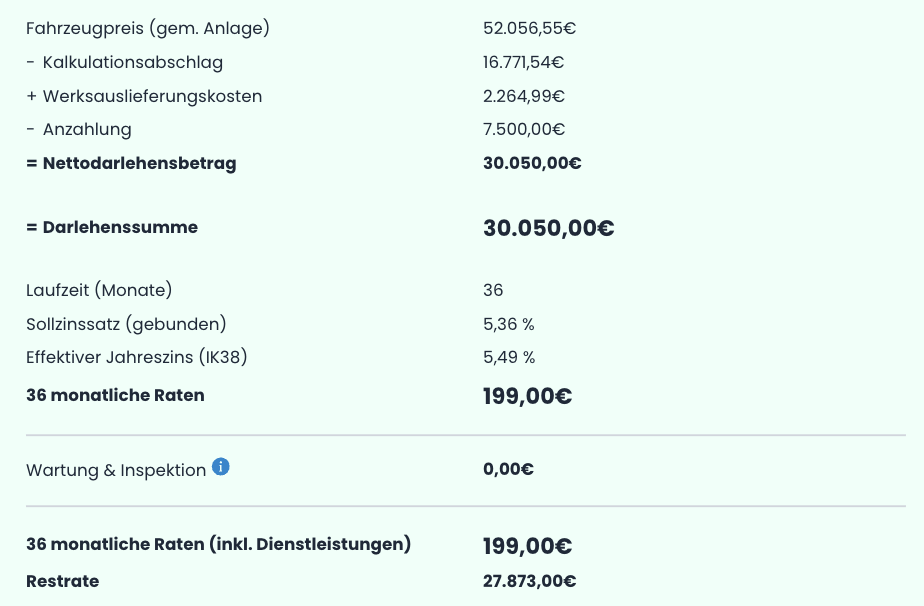The height and width of the screenshot is (606, 924).
Task: Click the Darlehenssumme label
Action: (120, 227)
